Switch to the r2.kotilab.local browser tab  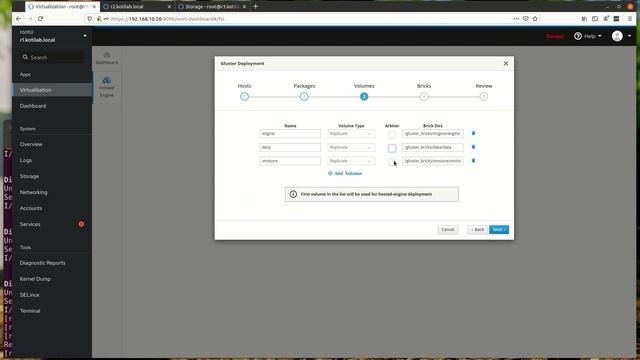point(137,7)
